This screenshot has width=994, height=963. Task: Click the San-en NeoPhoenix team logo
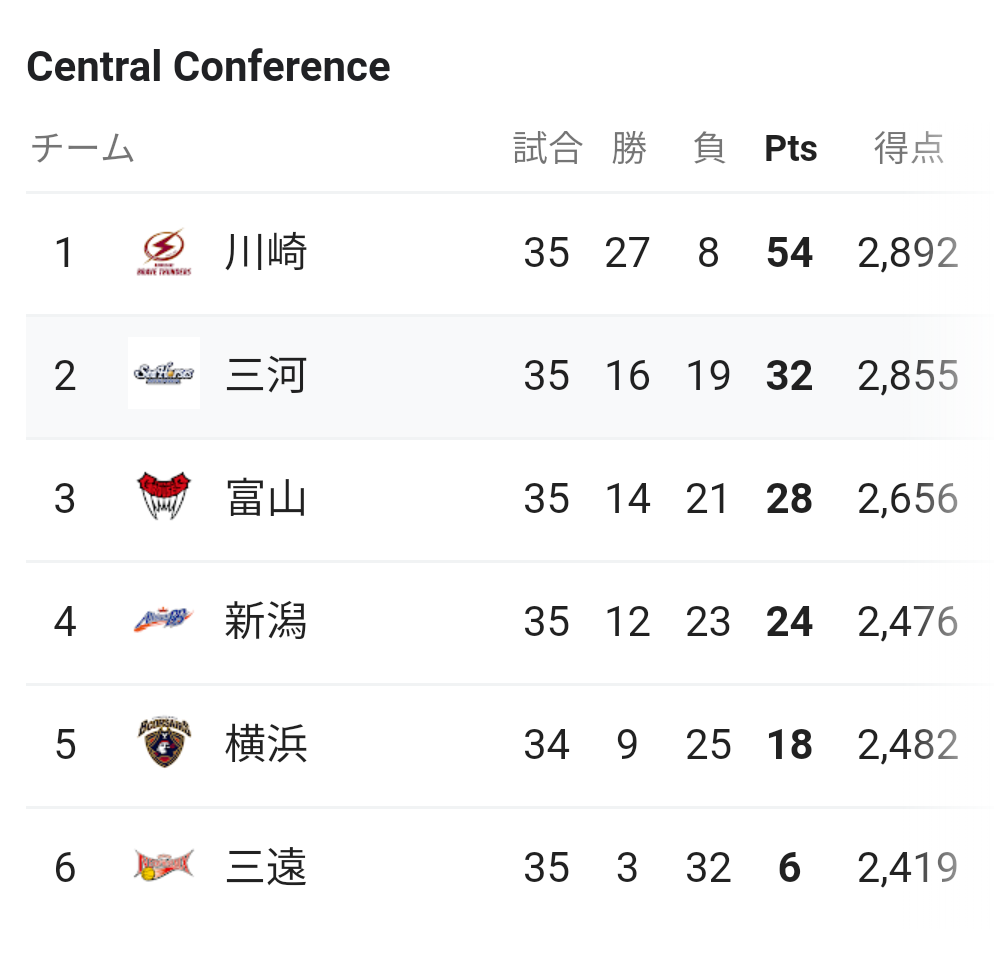[164, 865]
